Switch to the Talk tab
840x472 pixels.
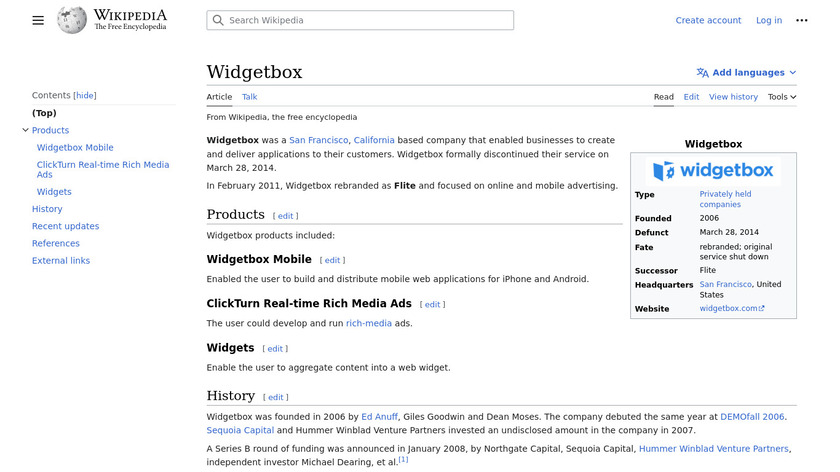point(249,97)
